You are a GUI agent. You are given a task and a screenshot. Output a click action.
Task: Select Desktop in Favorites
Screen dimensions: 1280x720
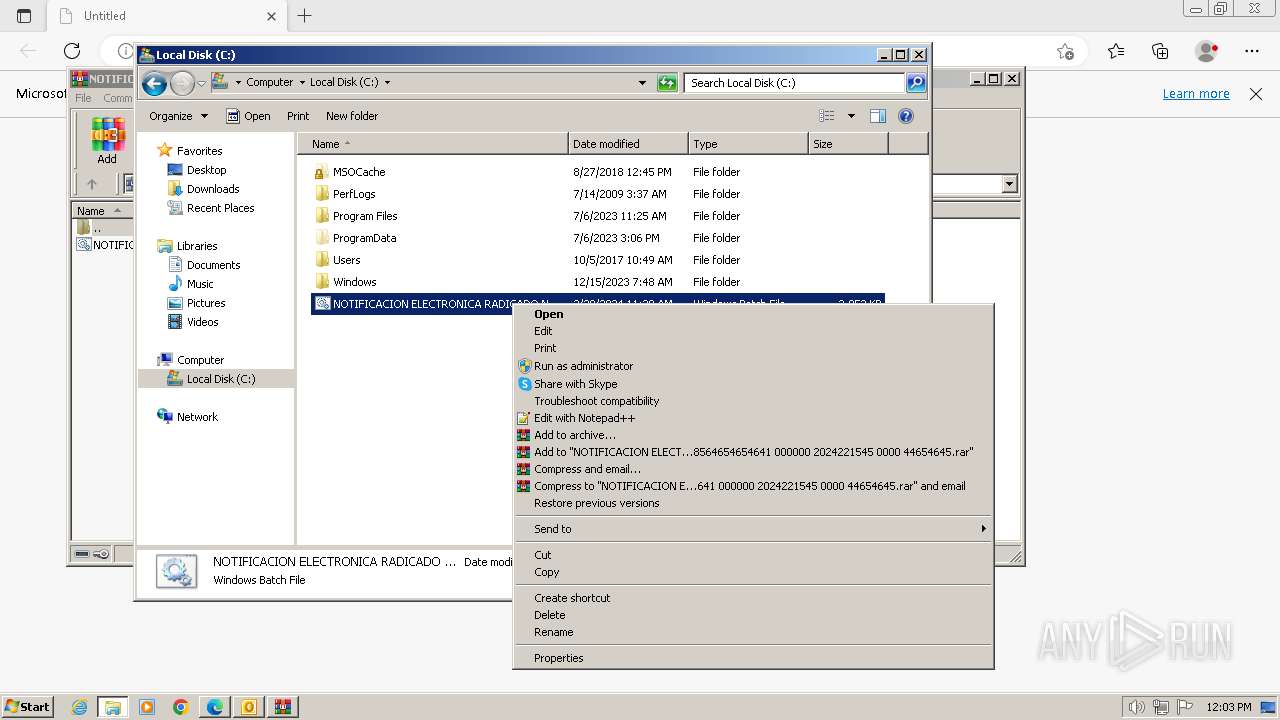pyautogui.click(x=206, y=170)
